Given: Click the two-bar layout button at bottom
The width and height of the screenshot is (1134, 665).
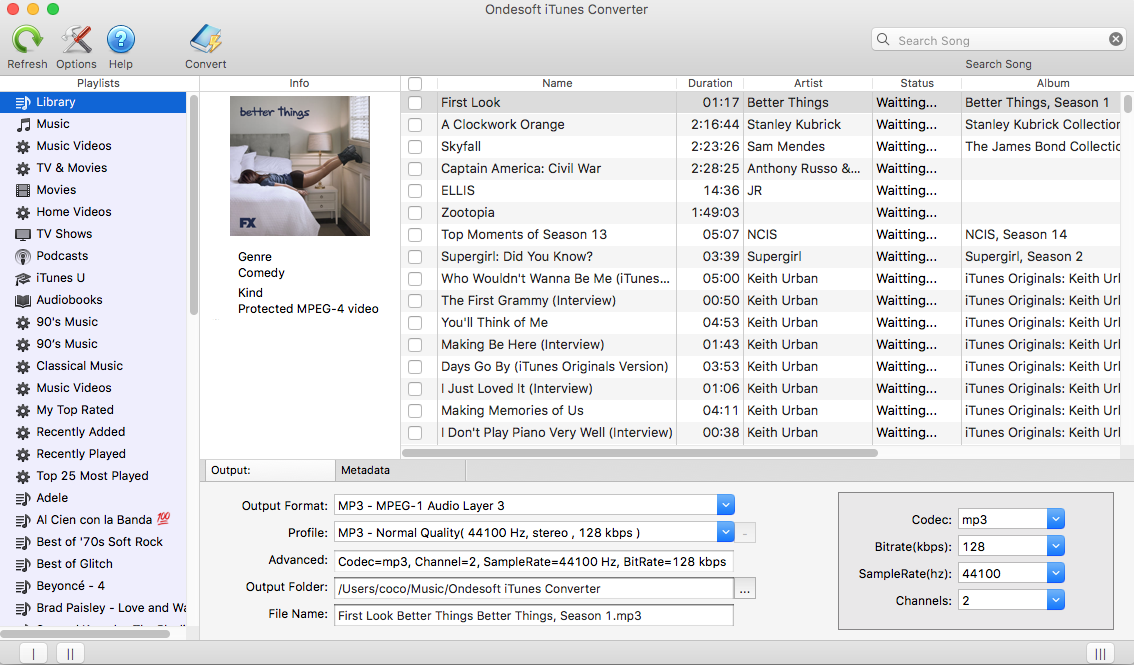Looking at the screenshot, I should pyautogui.click(x=70, y=653).
